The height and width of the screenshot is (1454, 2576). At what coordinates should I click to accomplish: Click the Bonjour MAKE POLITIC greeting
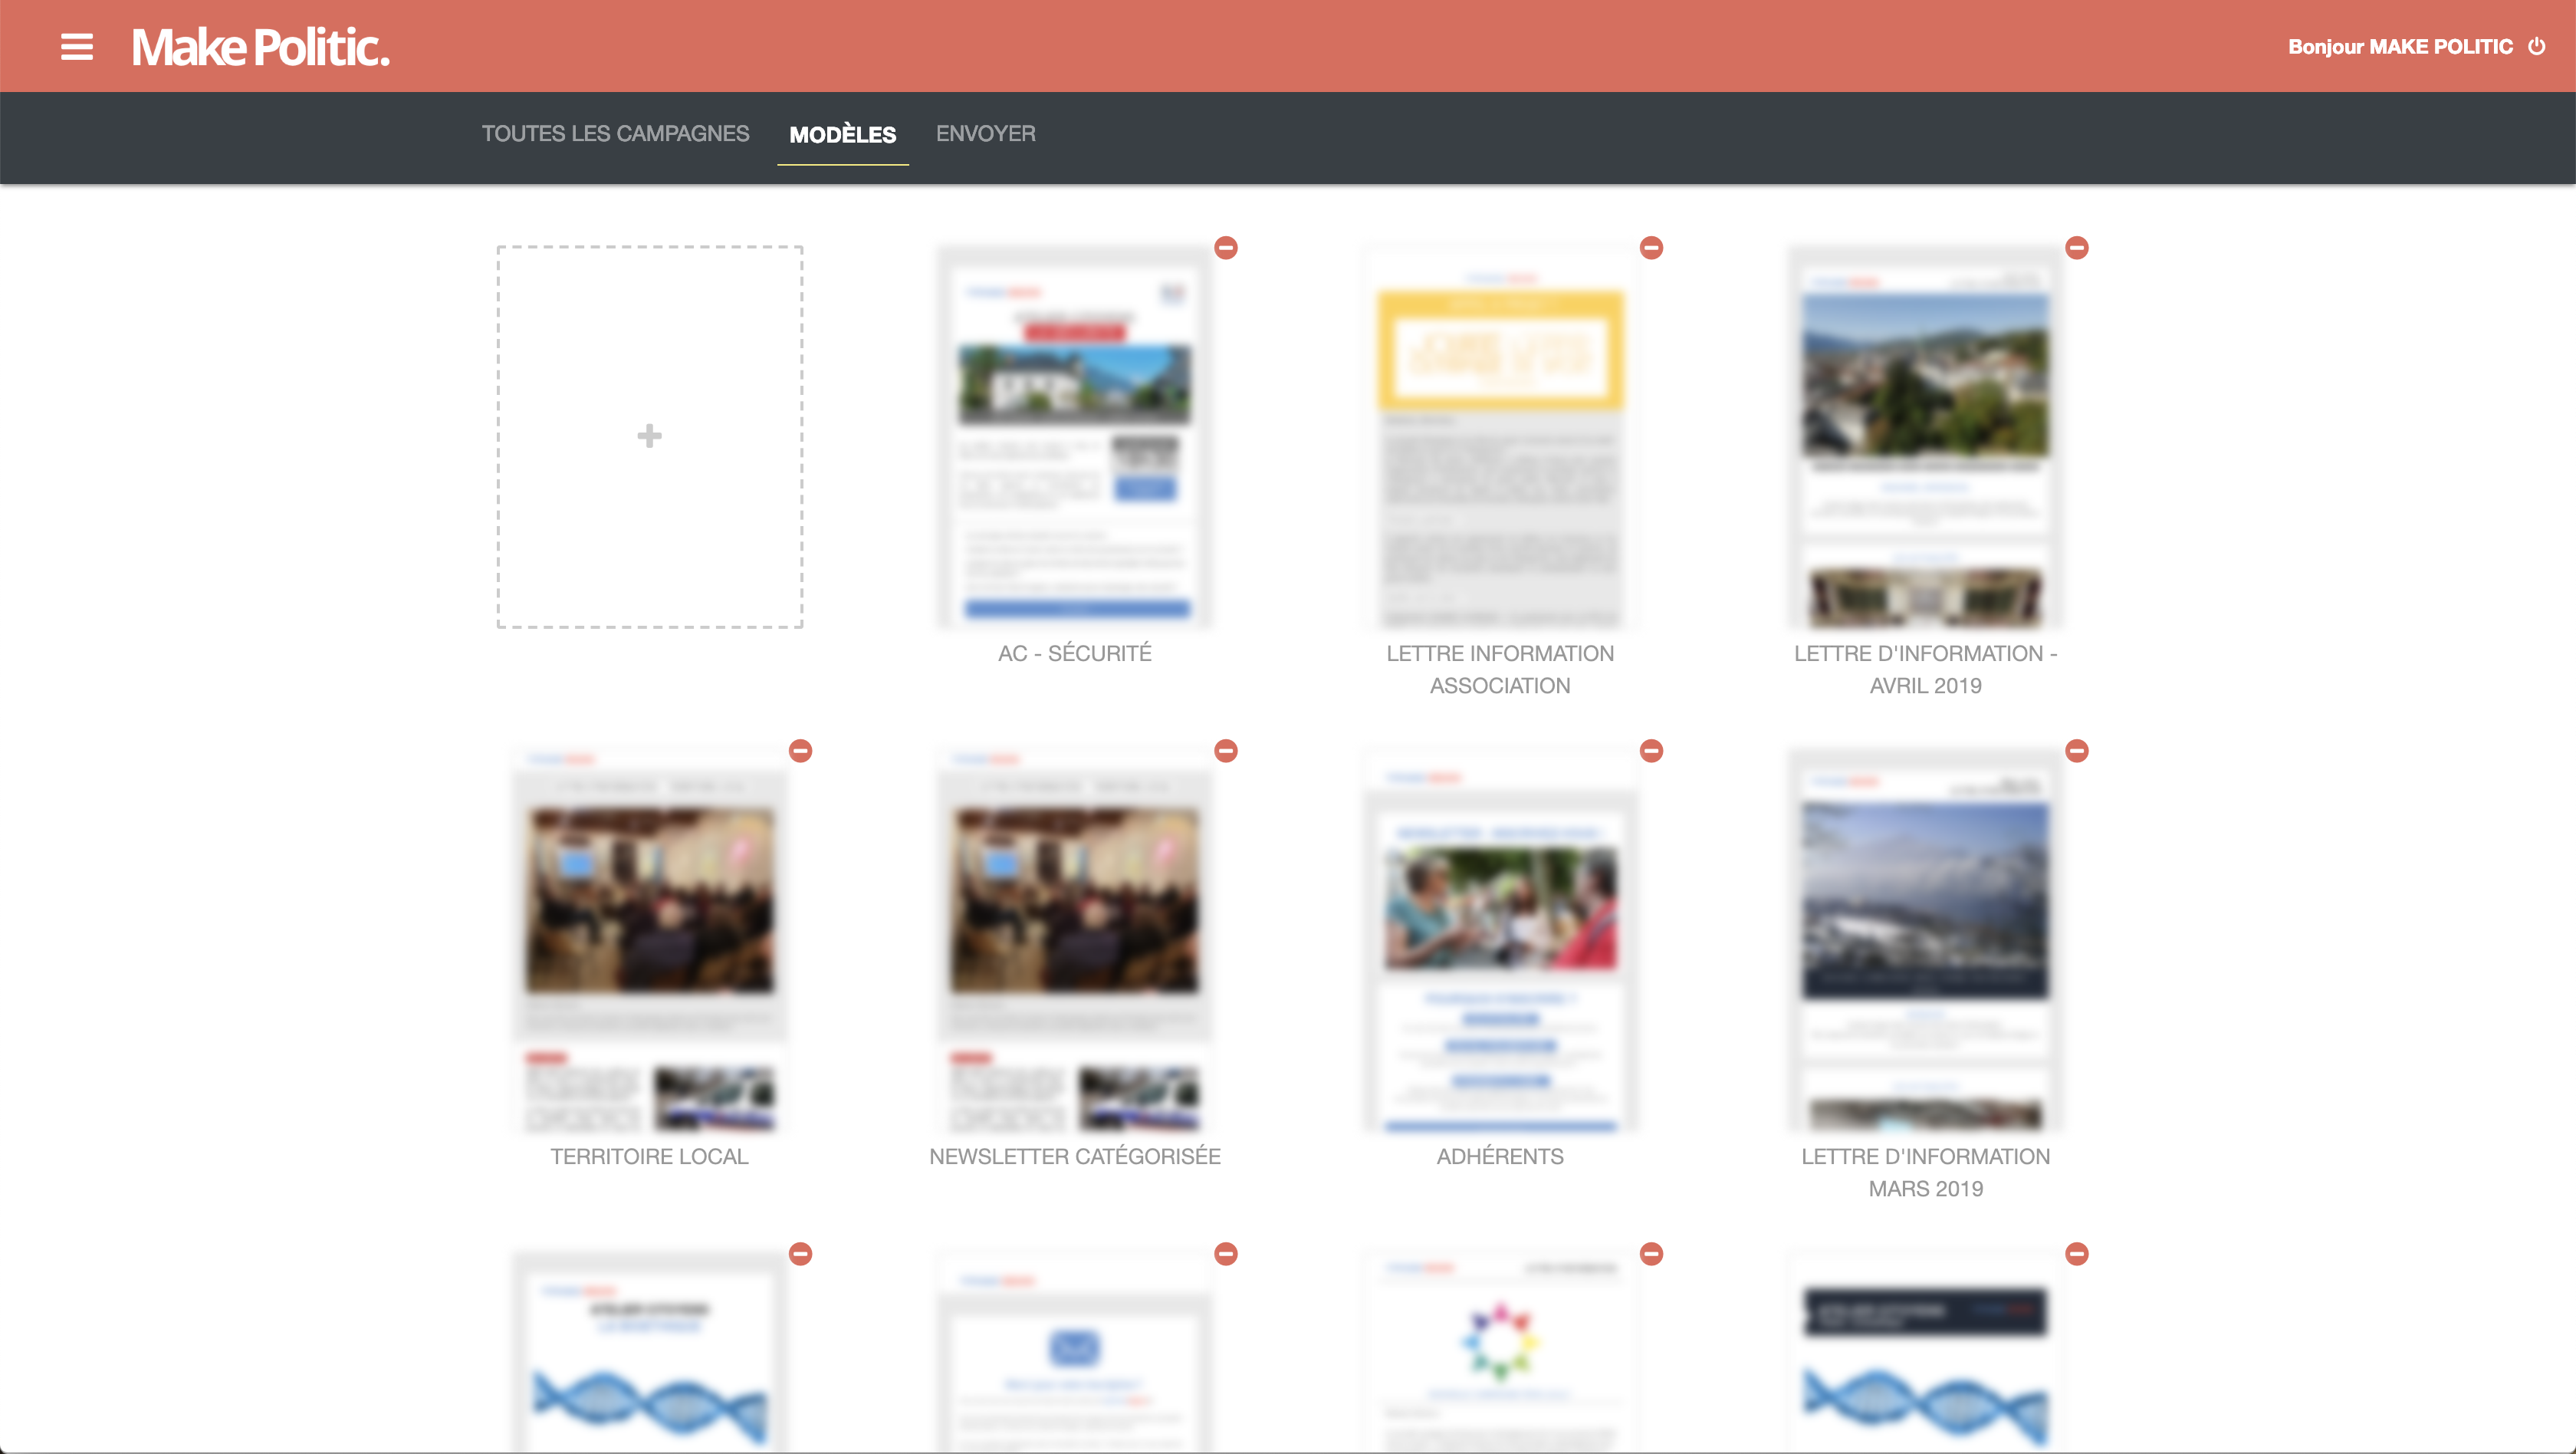click(2400, 47)
